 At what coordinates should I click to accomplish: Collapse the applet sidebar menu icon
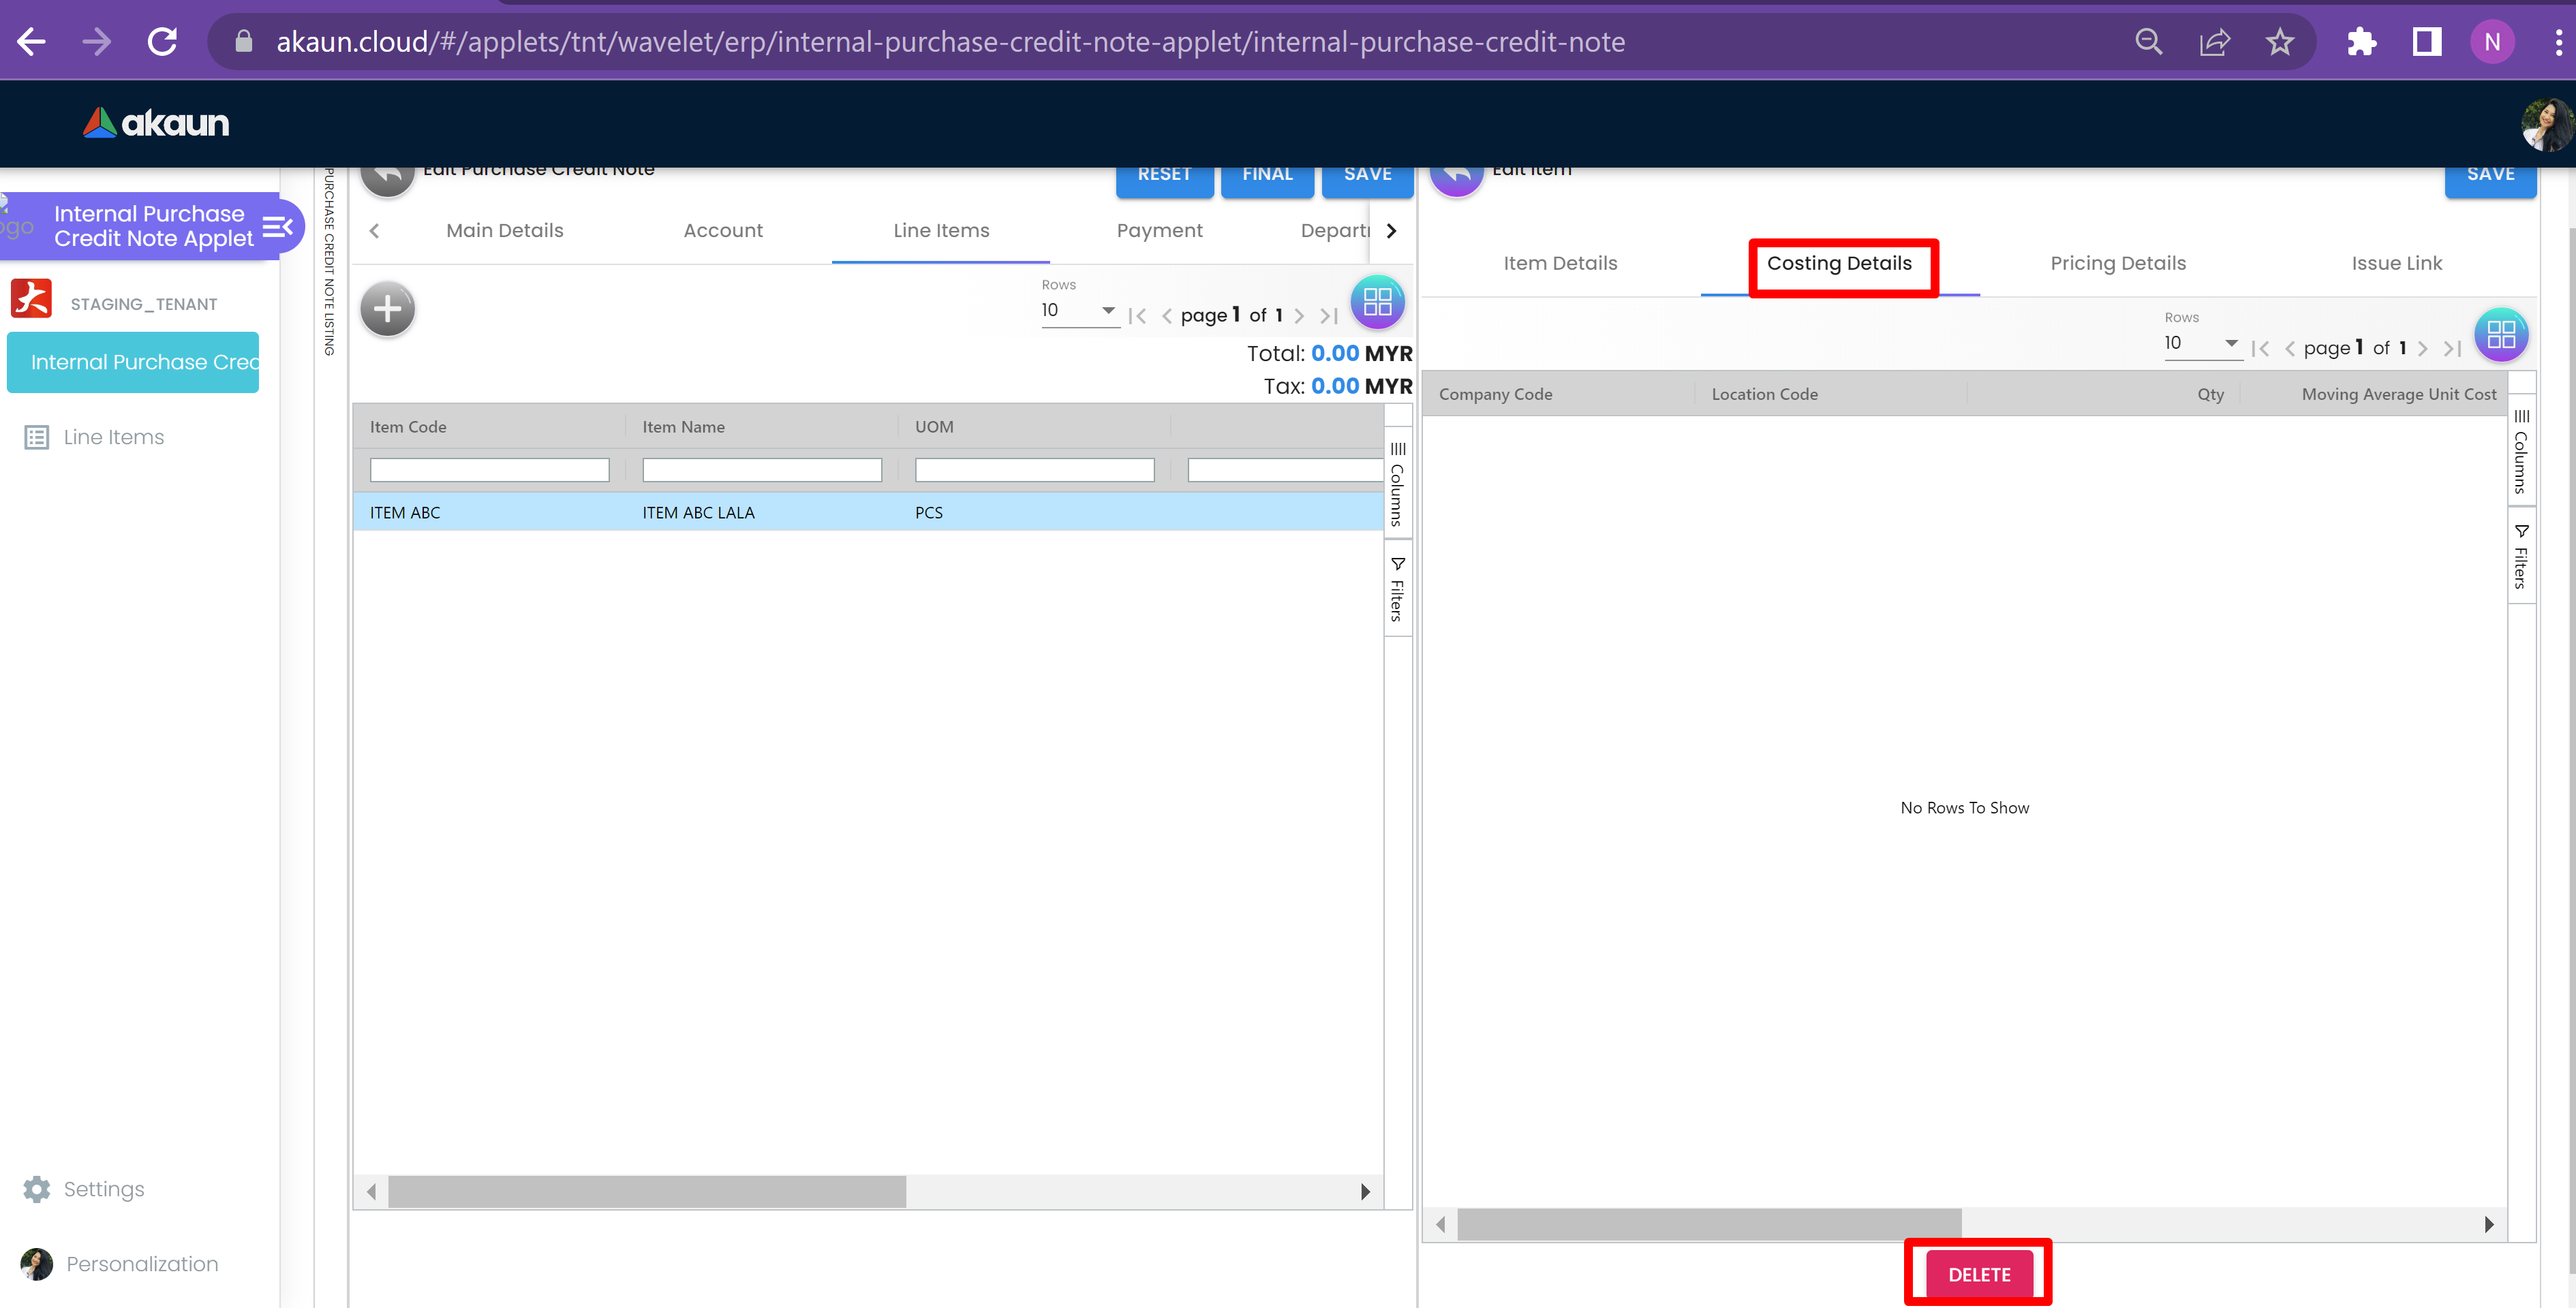pyautogui.click(x=277, y=227)
